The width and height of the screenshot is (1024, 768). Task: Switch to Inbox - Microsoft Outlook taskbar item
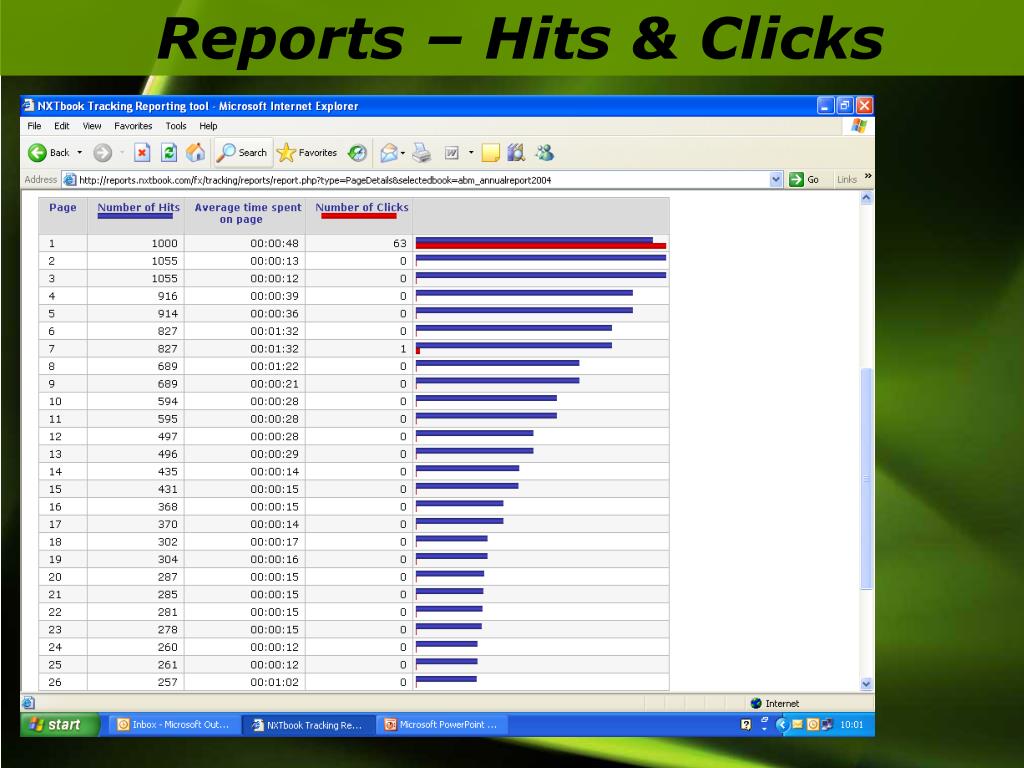[174, 725]
